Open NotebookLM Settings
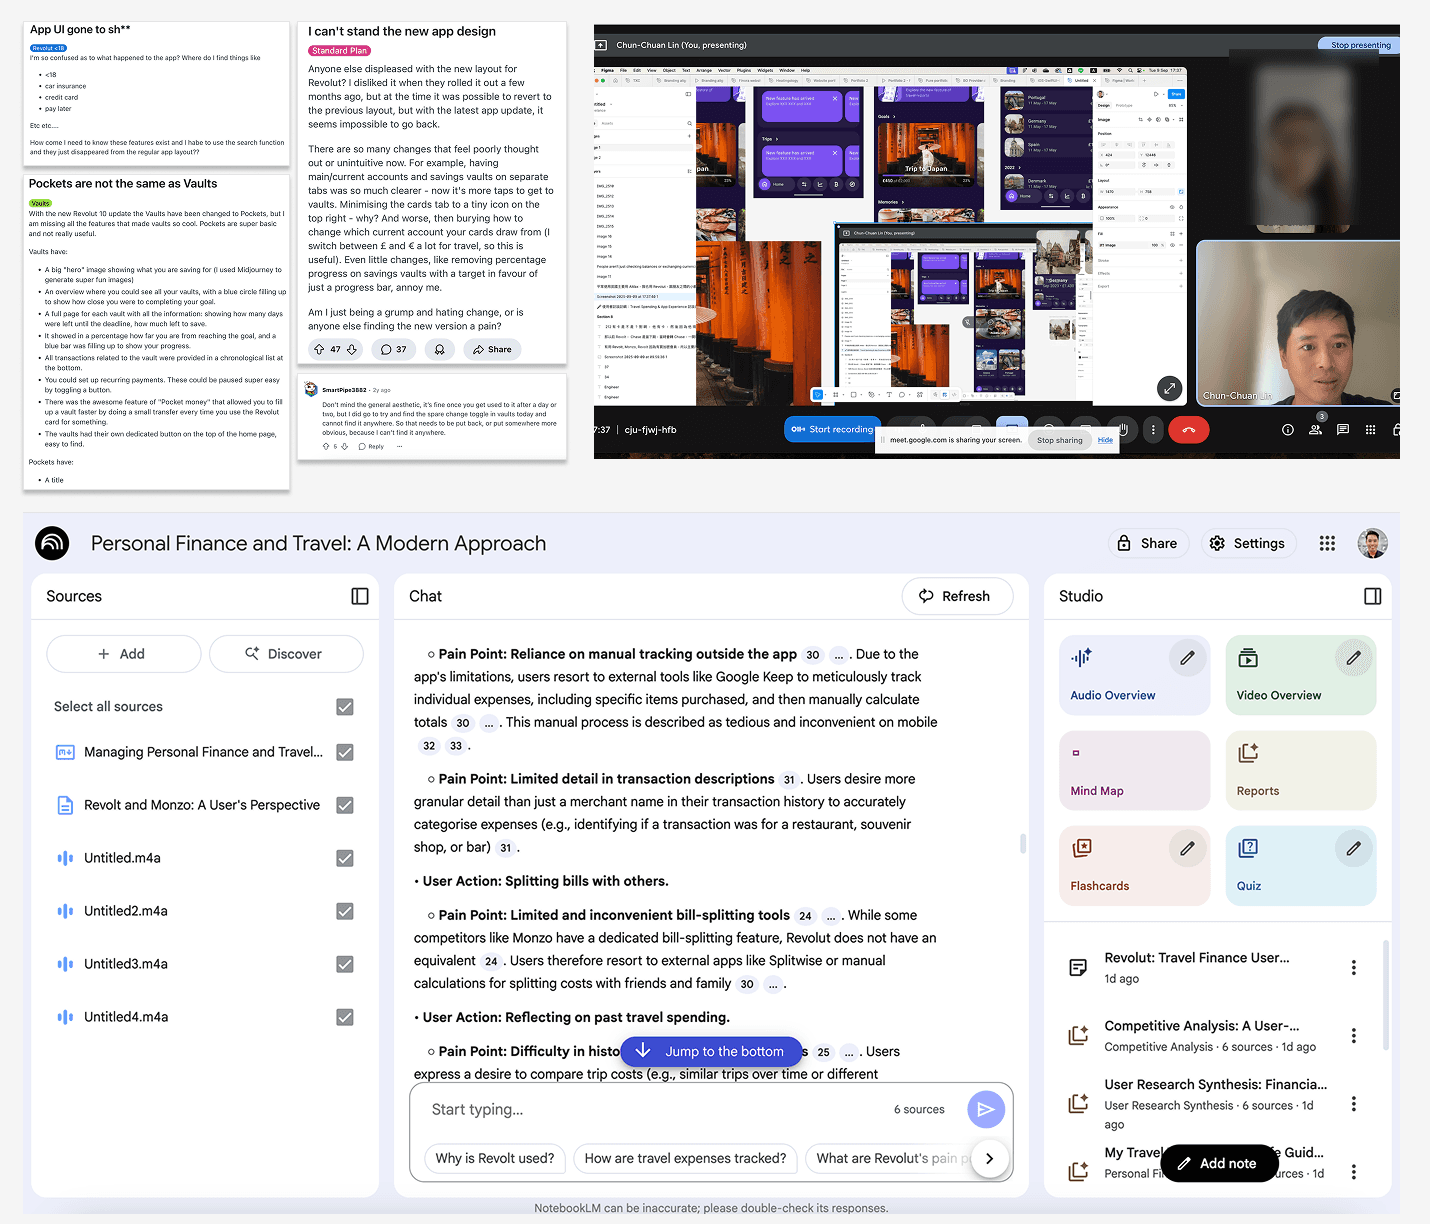 1247,543
